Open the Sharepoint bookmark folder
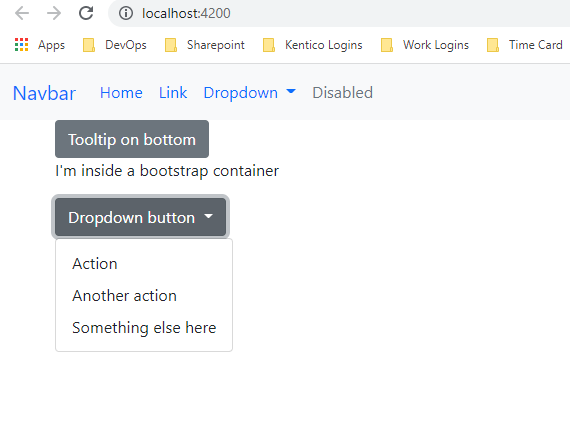This screenshot has height=442, width=570. point(204,45)
